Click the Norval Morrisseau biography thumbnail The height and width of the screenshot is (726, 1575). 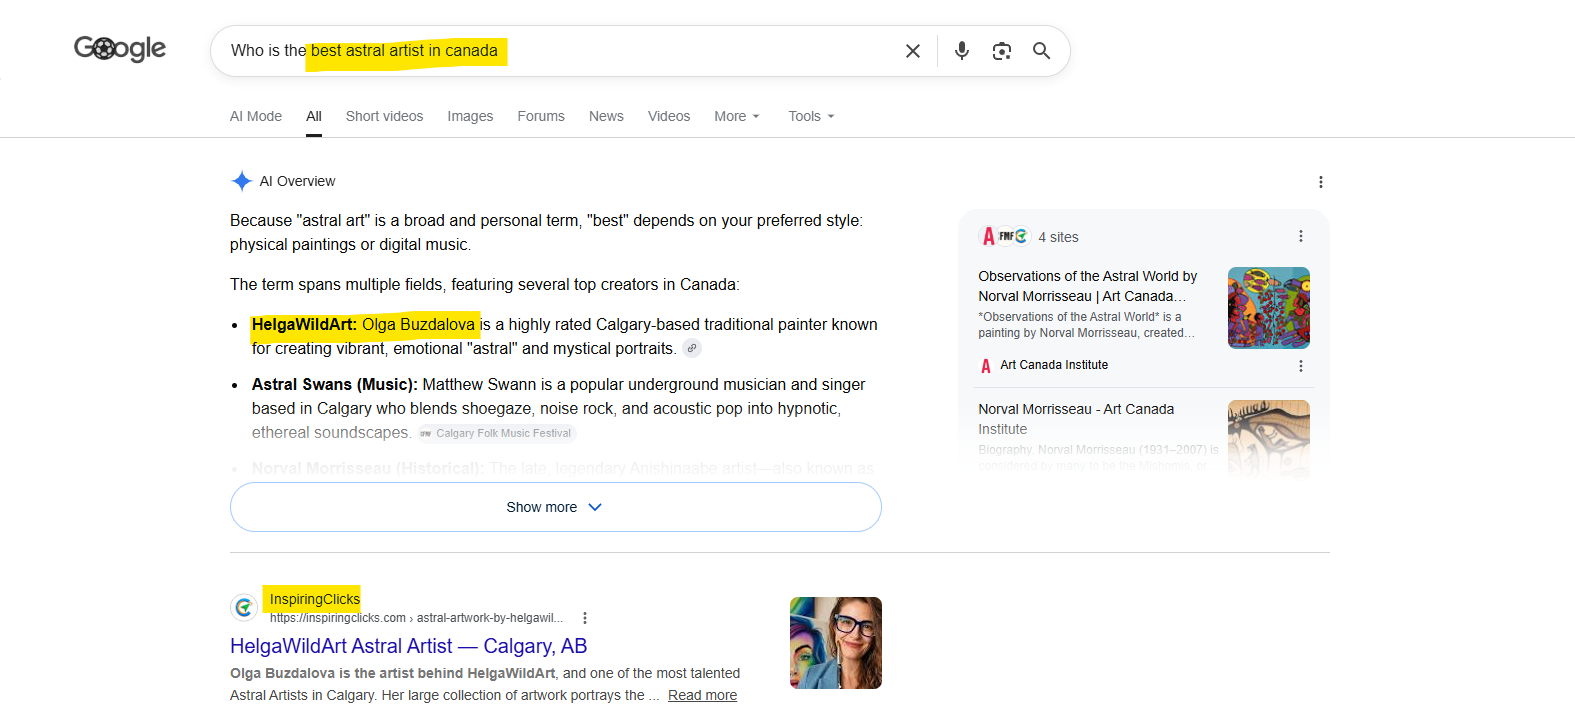pos(1269,438)
